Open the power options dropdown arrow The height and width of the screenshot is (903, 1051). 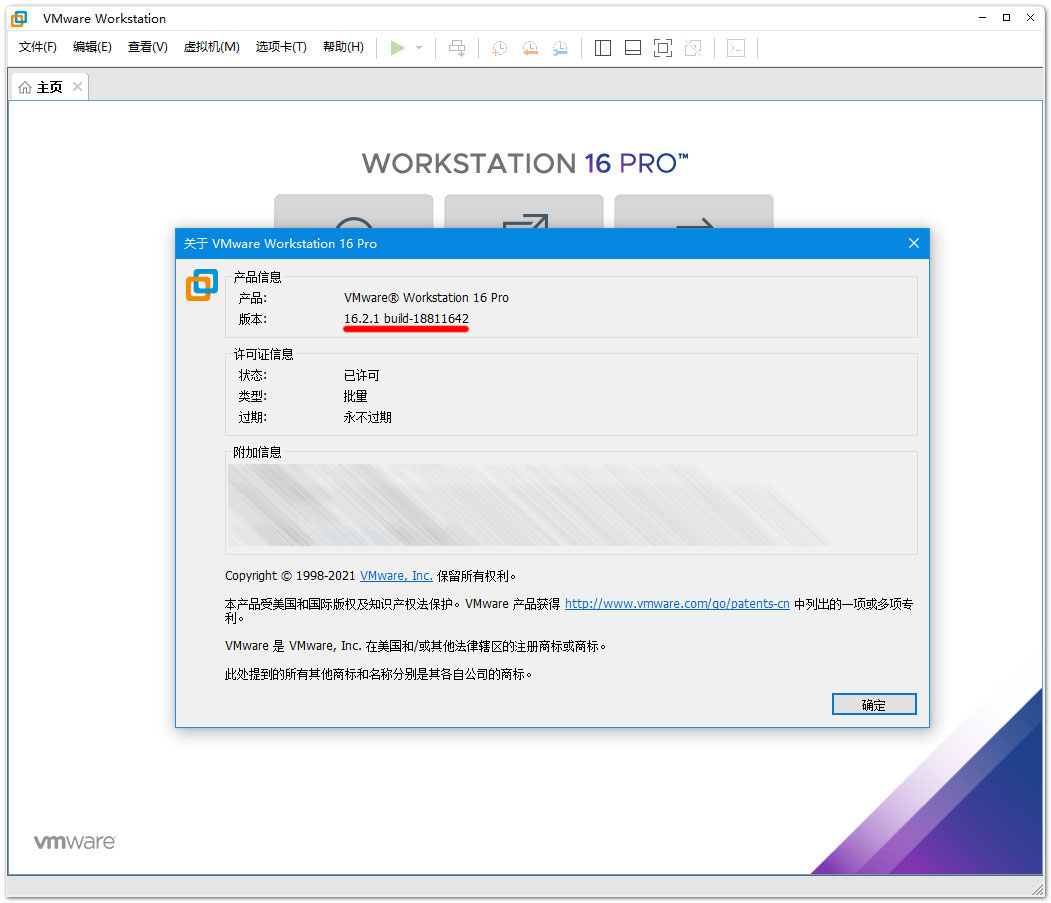[x=419, y=48]
